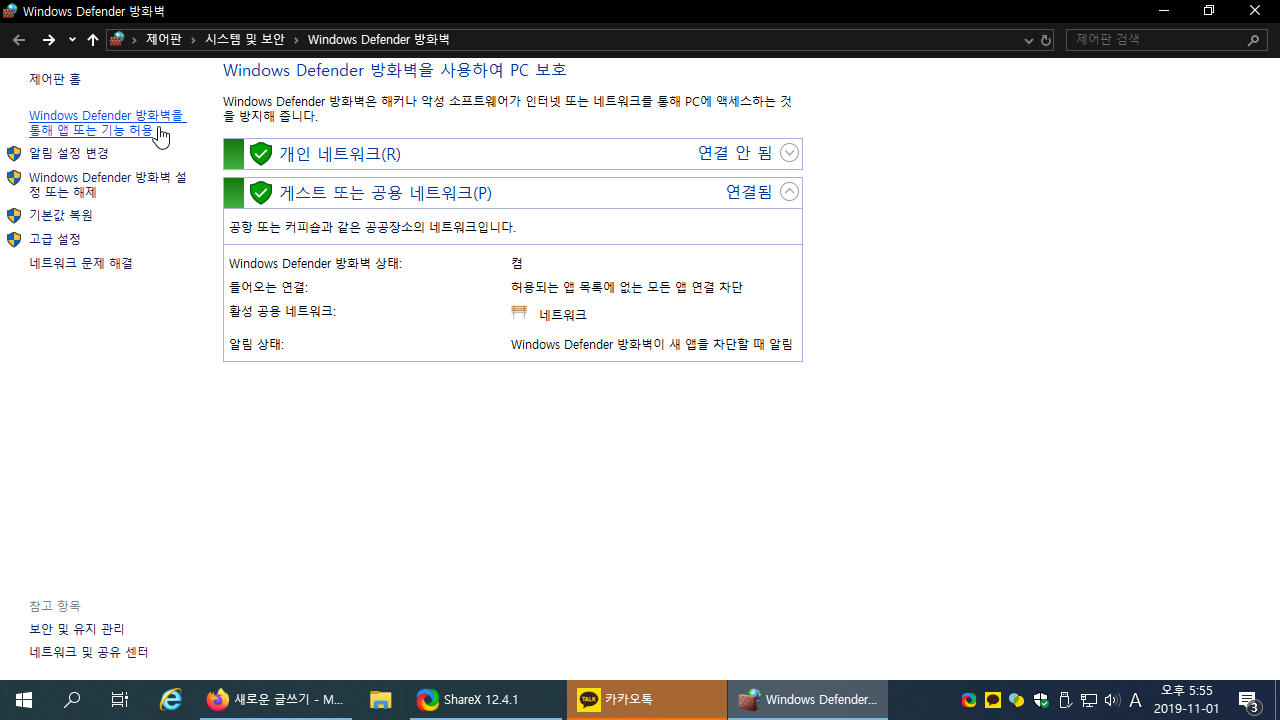Screen dimensions: 1280x720
Task: Click the 시스템 및 보안 breadcrumb
Action: click(245, 40)
